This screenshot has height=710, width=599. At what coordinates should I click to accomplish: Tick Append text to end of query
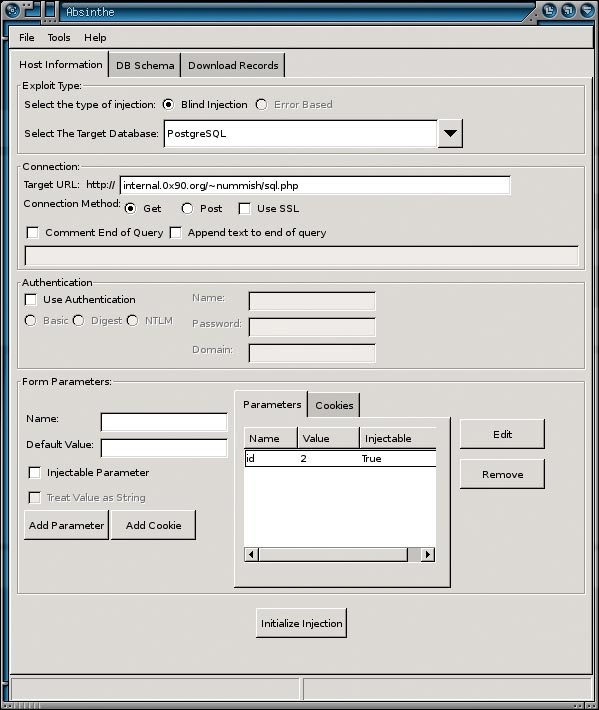175,232
